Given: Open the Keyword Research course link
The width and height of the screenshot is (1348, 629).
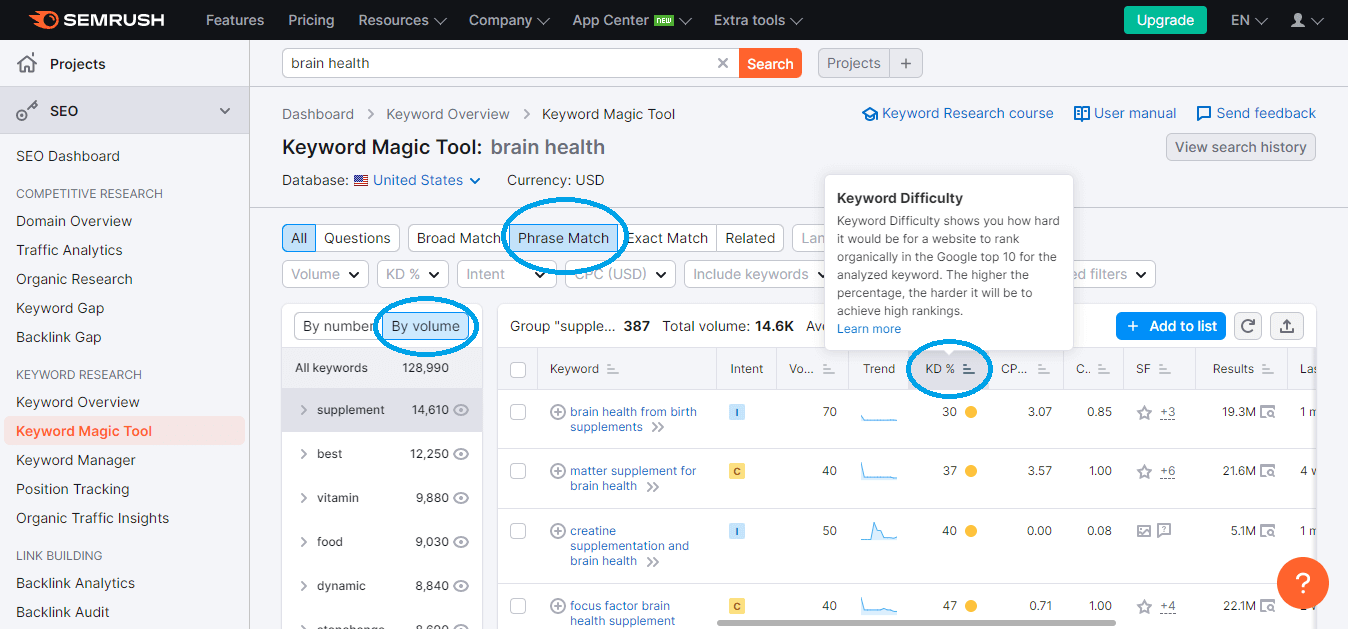Looking at the screenshot, I should 957,114.
